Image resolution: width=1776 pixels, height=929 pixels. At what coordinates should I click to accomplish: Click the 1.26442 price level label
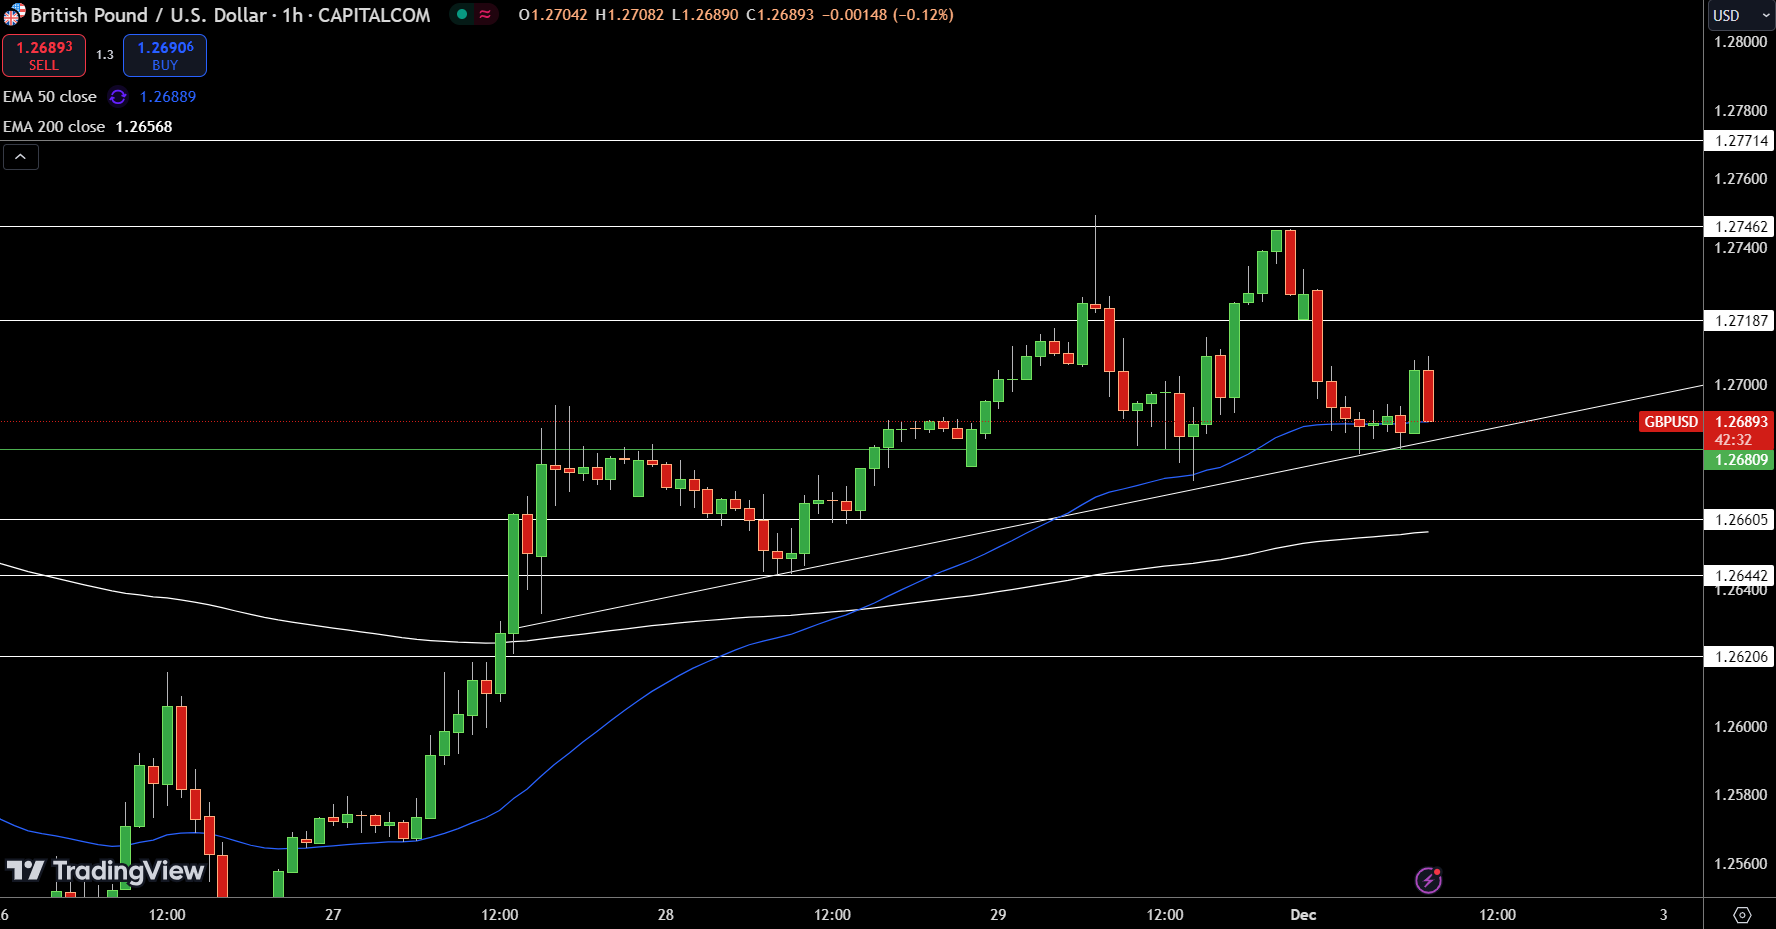tap(1741, 576)
